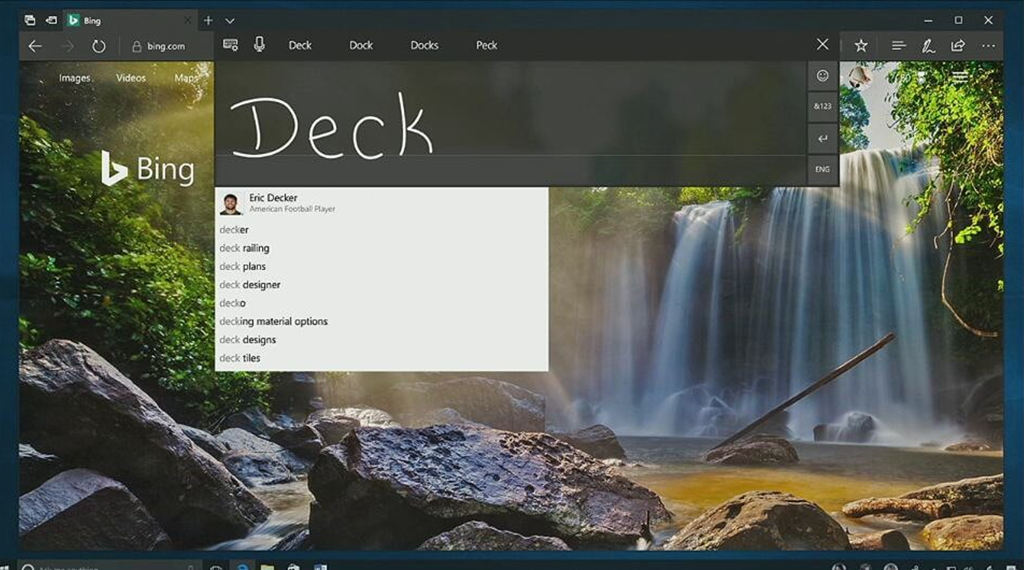This screenshot has width=1024, height=570.
Task: Click the bing.com address bar
Action: 165,46
